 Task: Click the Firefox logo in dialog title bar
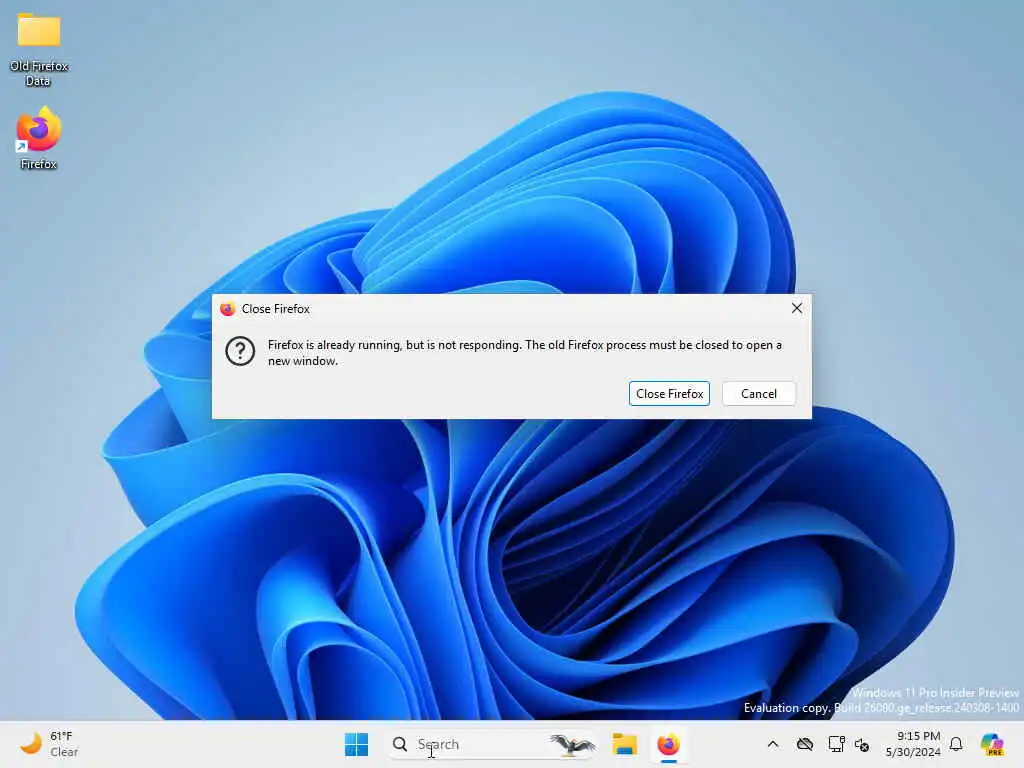pyautogui.click(x=227, y=309)
